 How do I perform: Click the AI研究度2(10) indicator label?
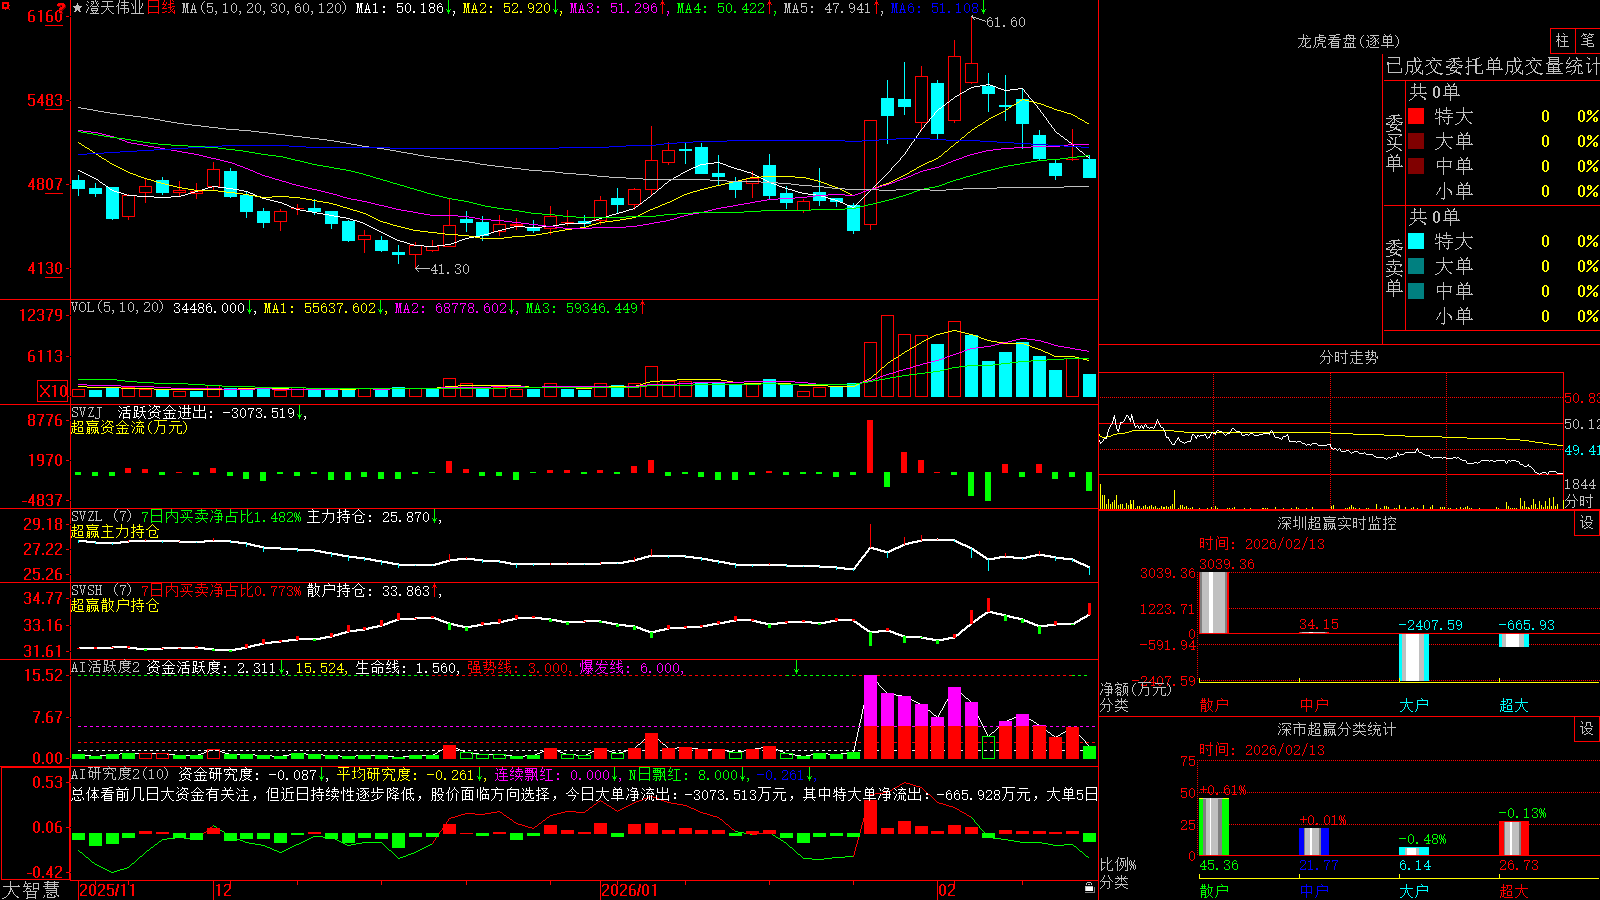(120, 774)
